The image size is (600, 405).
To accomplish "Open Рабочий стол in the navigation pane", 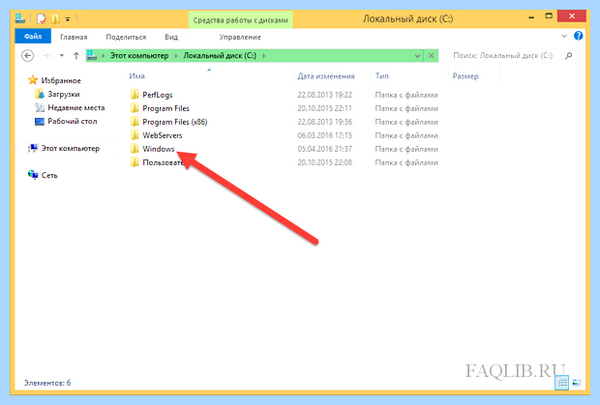I will pyautogui.click(x=72, y=121).
